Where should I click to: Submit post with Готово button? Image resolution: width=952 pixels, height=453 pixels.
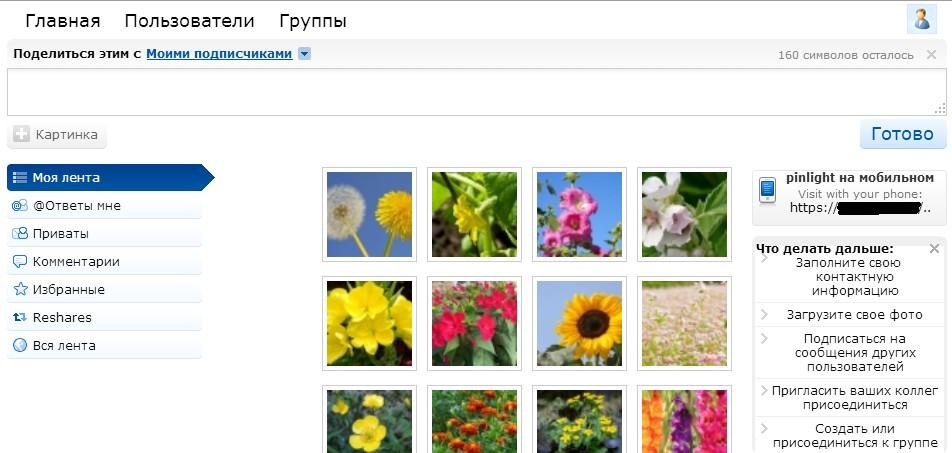coord(902,134)
